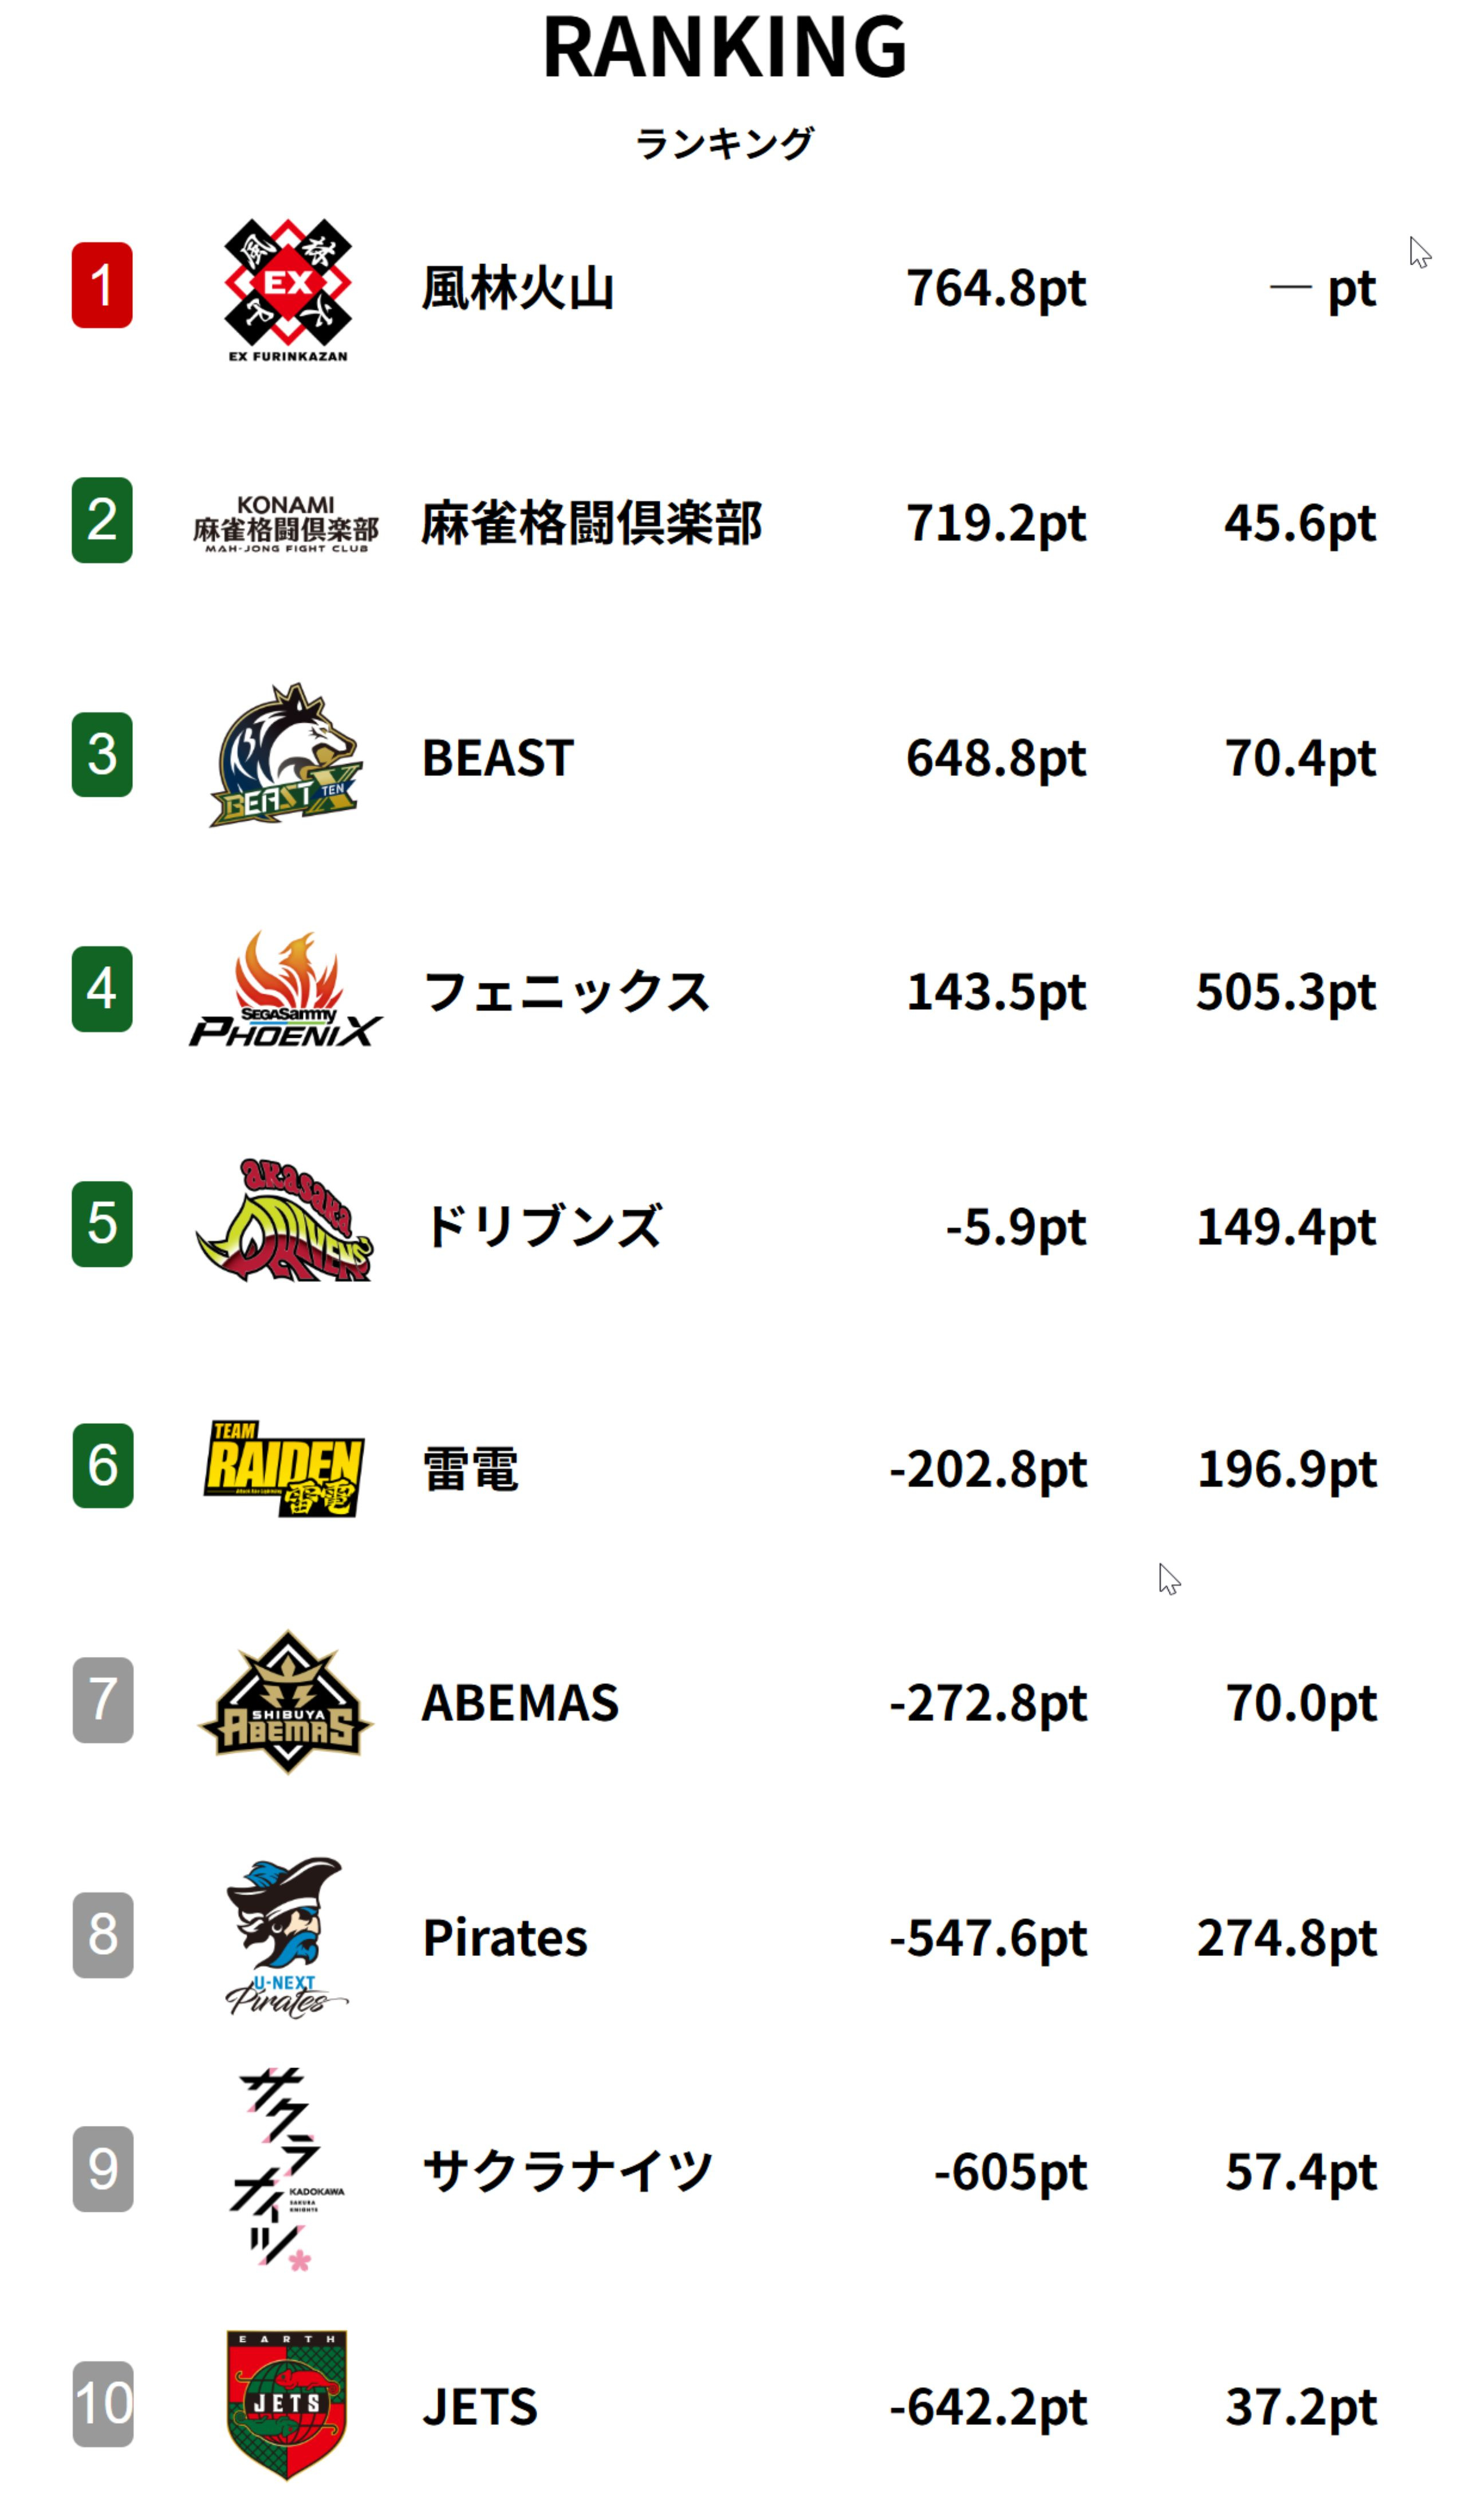Click the フェニックス team name

pyautogui.click(x=566, y=992)
